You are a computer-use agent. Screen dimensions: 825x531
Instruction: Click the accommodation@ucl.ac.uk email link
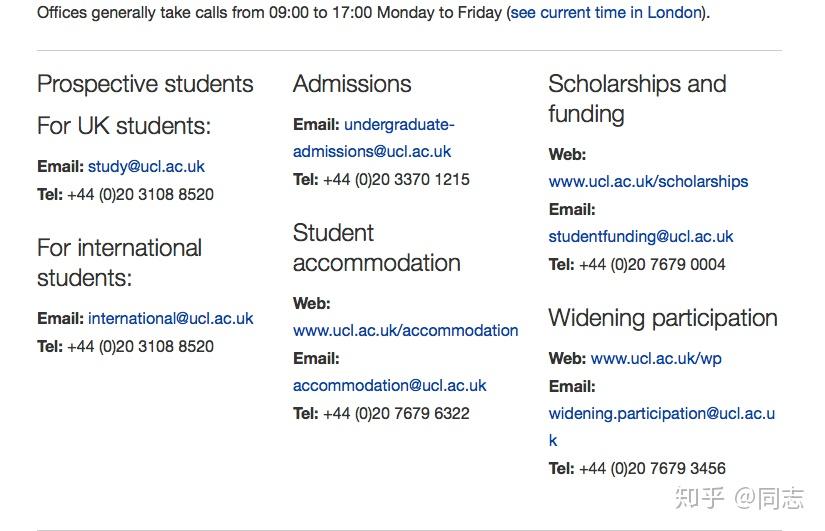(389, 385)
